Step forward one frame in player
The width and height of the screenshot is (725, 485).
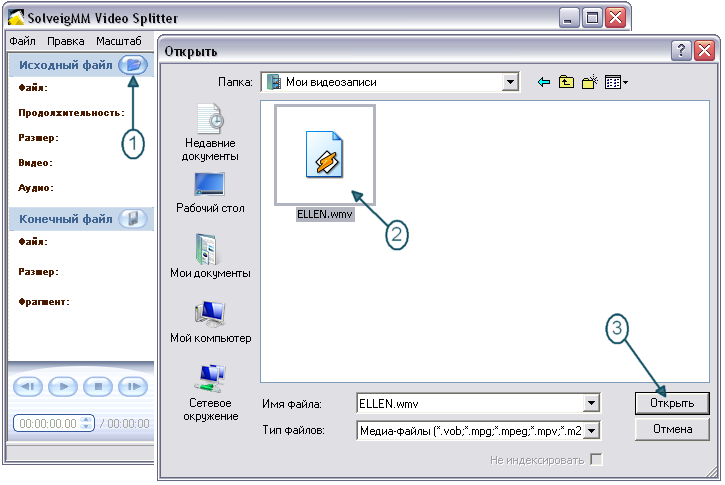[133, 387]
